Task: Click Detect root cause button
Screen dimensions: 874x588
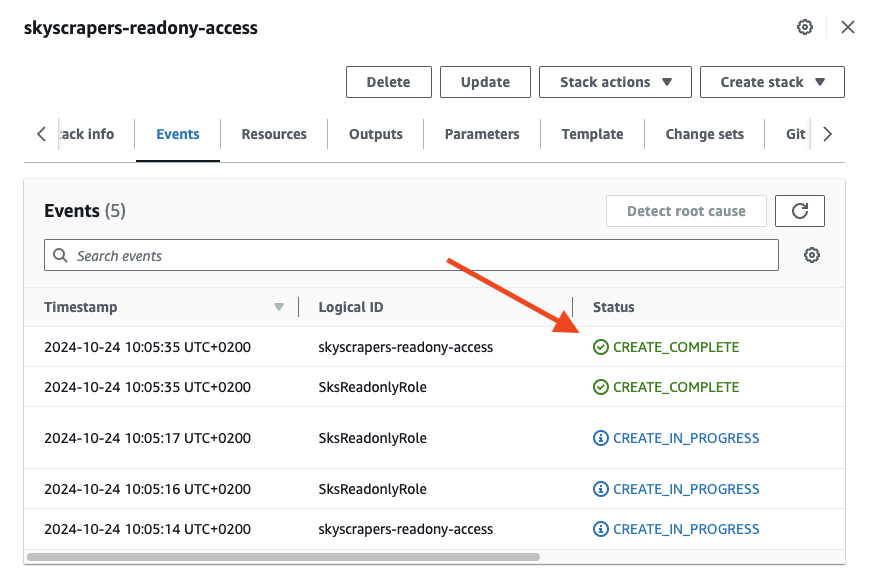Action: tap(686, 211)
